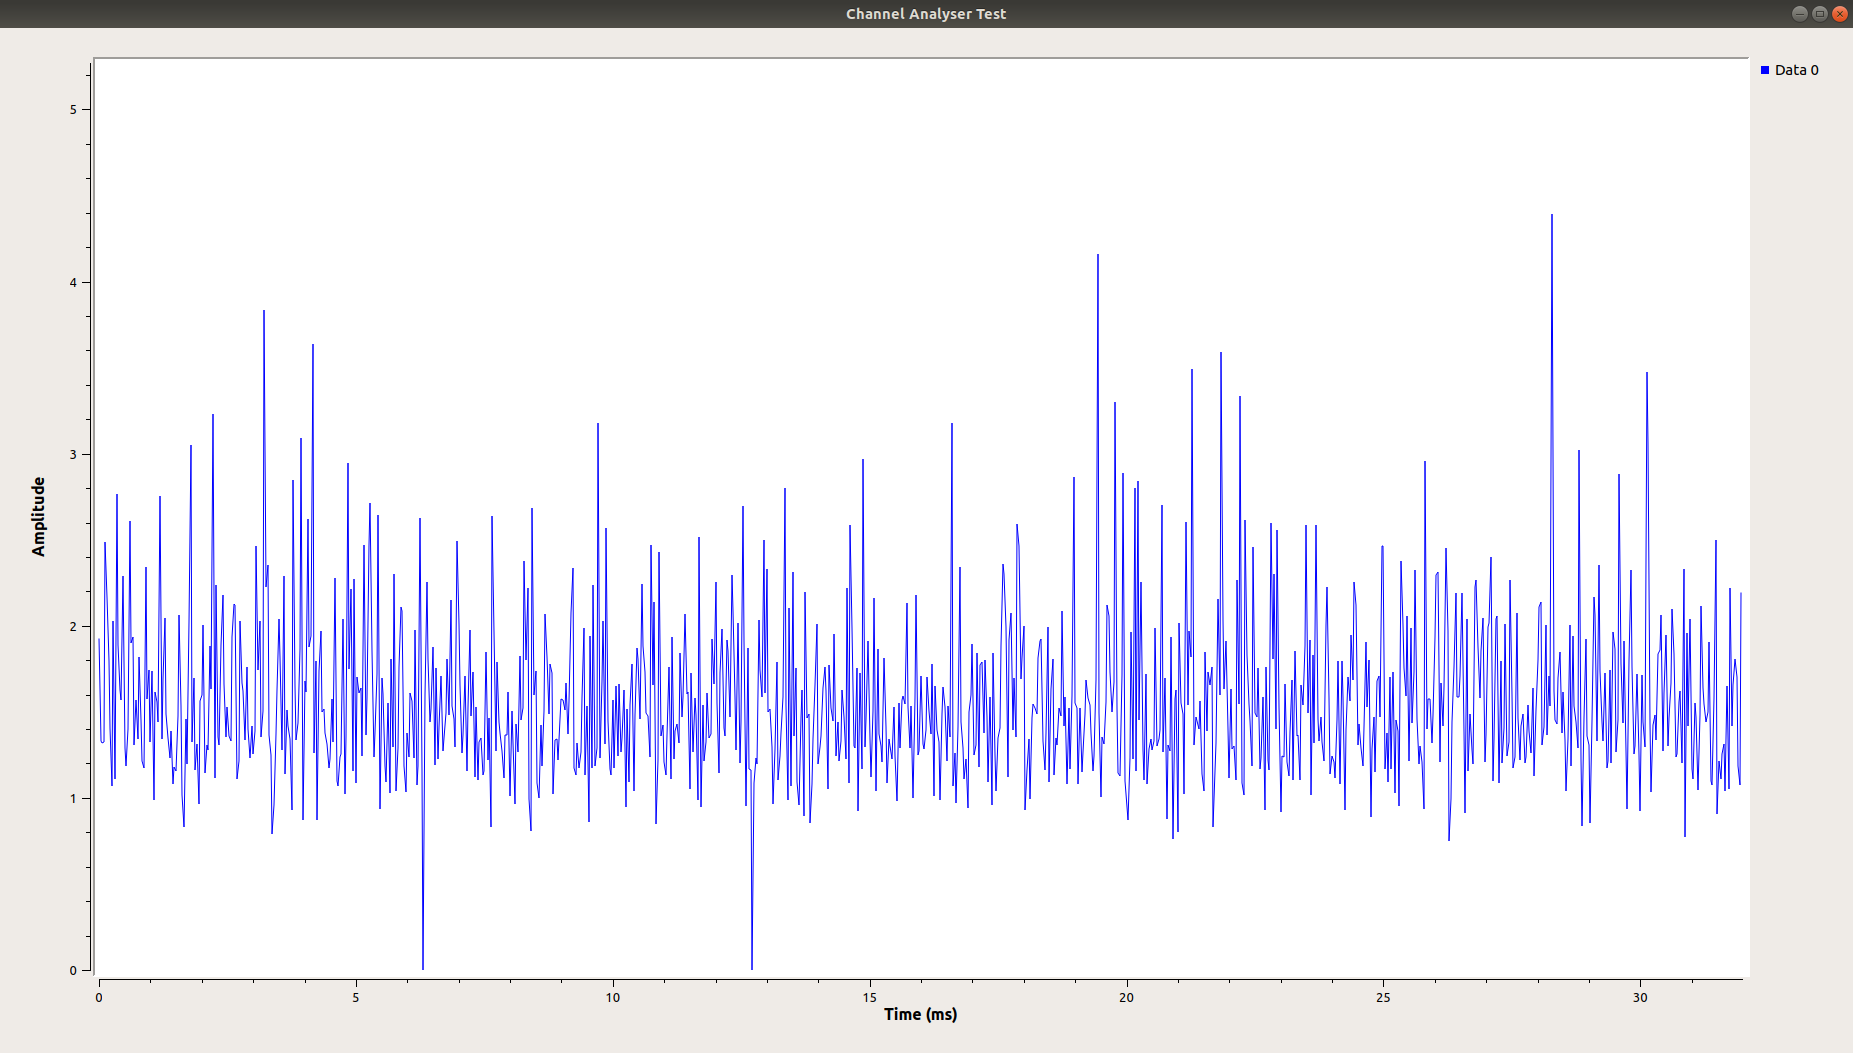Click the x-axis tick value 5
This screenshot has width=1853, height=1053.
click(356, 997)
